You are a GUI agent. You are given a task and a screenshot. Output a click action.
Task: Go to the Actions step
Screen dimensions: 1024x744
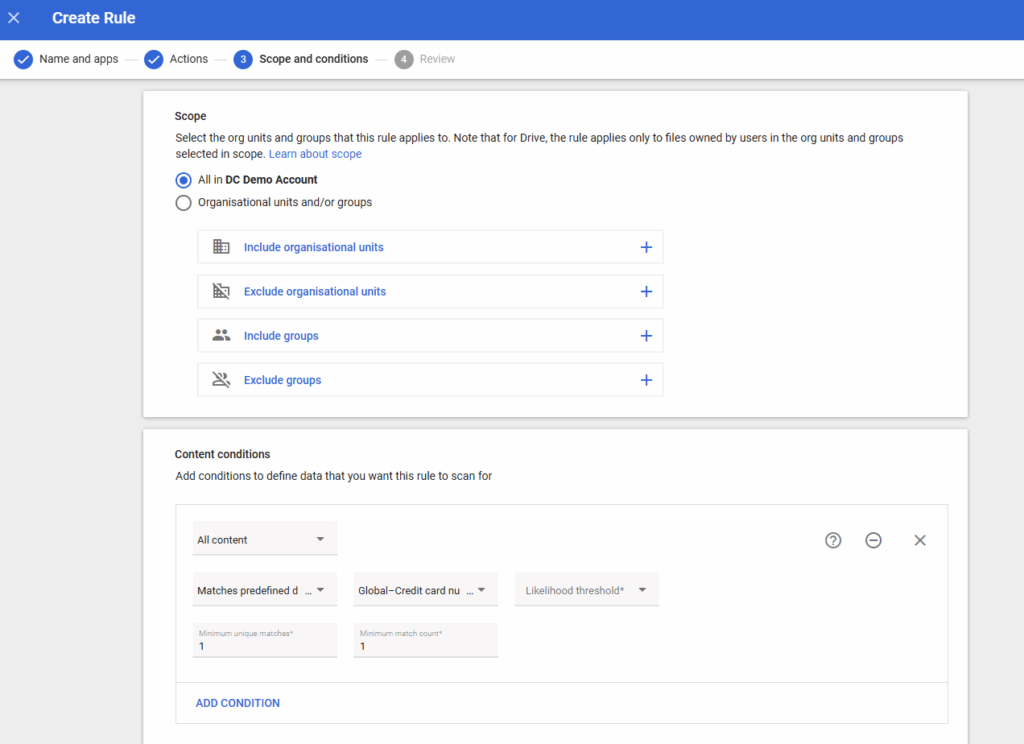(x=176, y=59)
